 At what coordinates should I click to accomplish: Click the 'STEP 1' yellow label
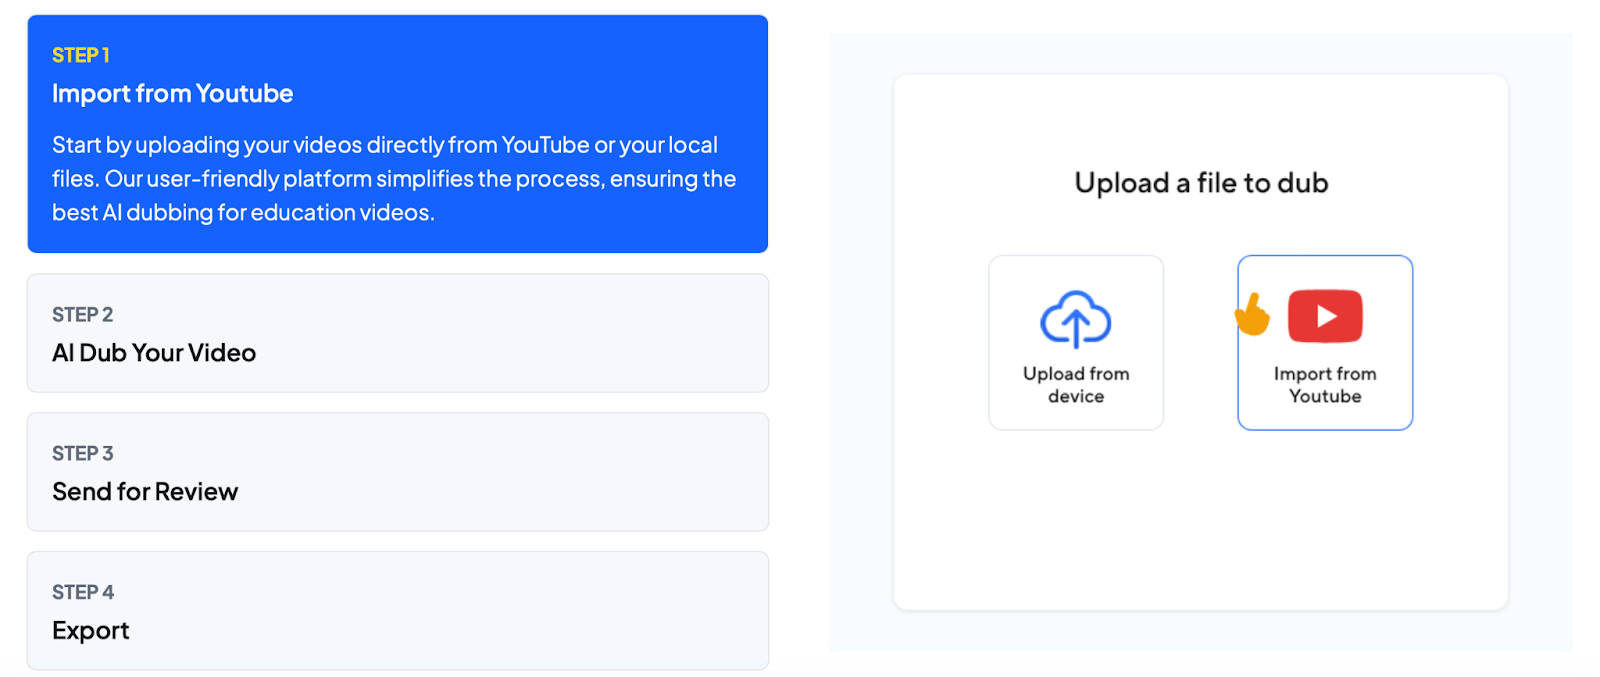coord(81,55)
